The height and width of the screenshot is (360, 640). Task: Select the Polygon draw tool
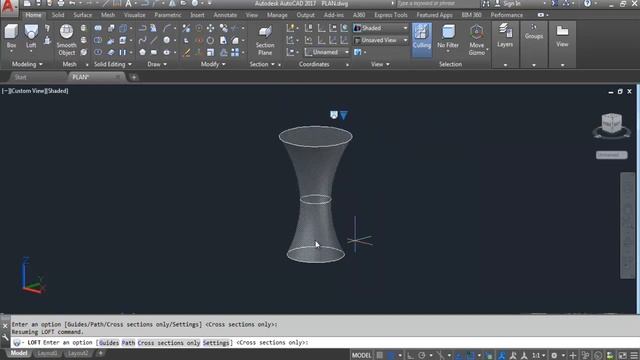pos(142,52)
